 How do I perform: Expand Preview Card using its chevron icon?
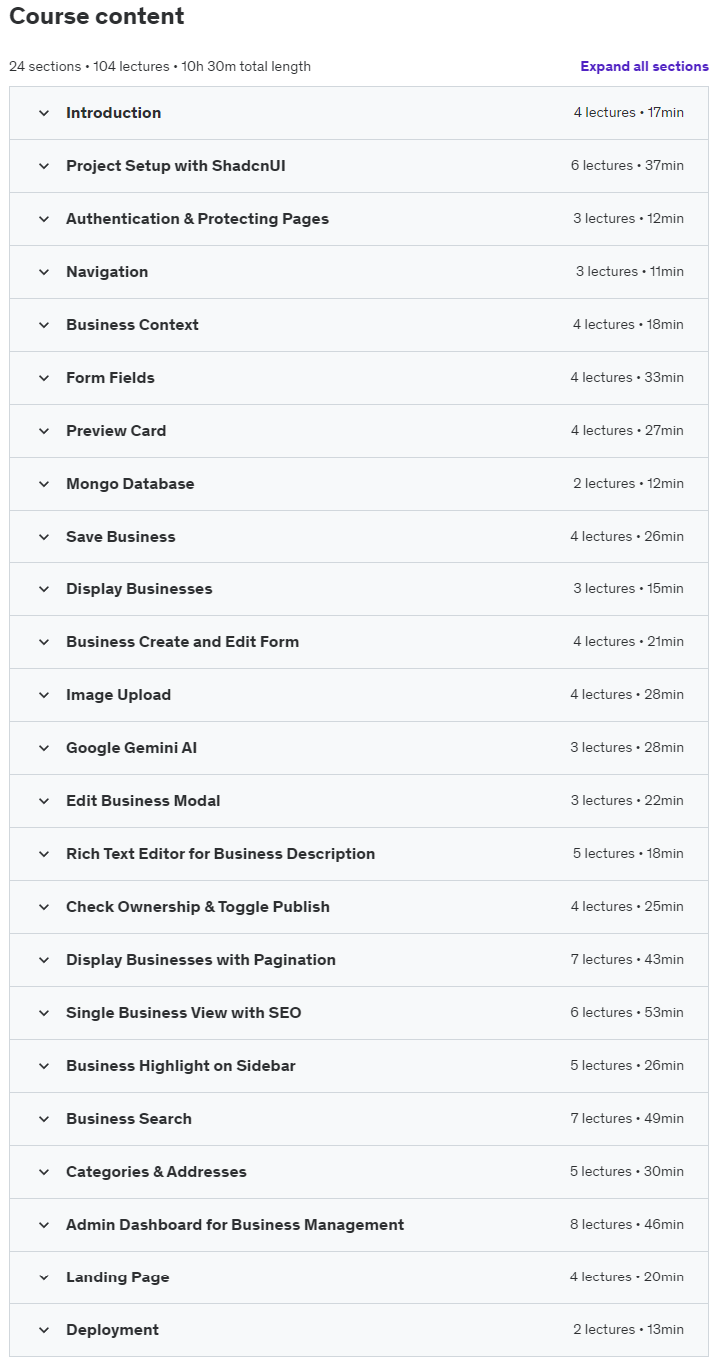click(x=44, y=431)
